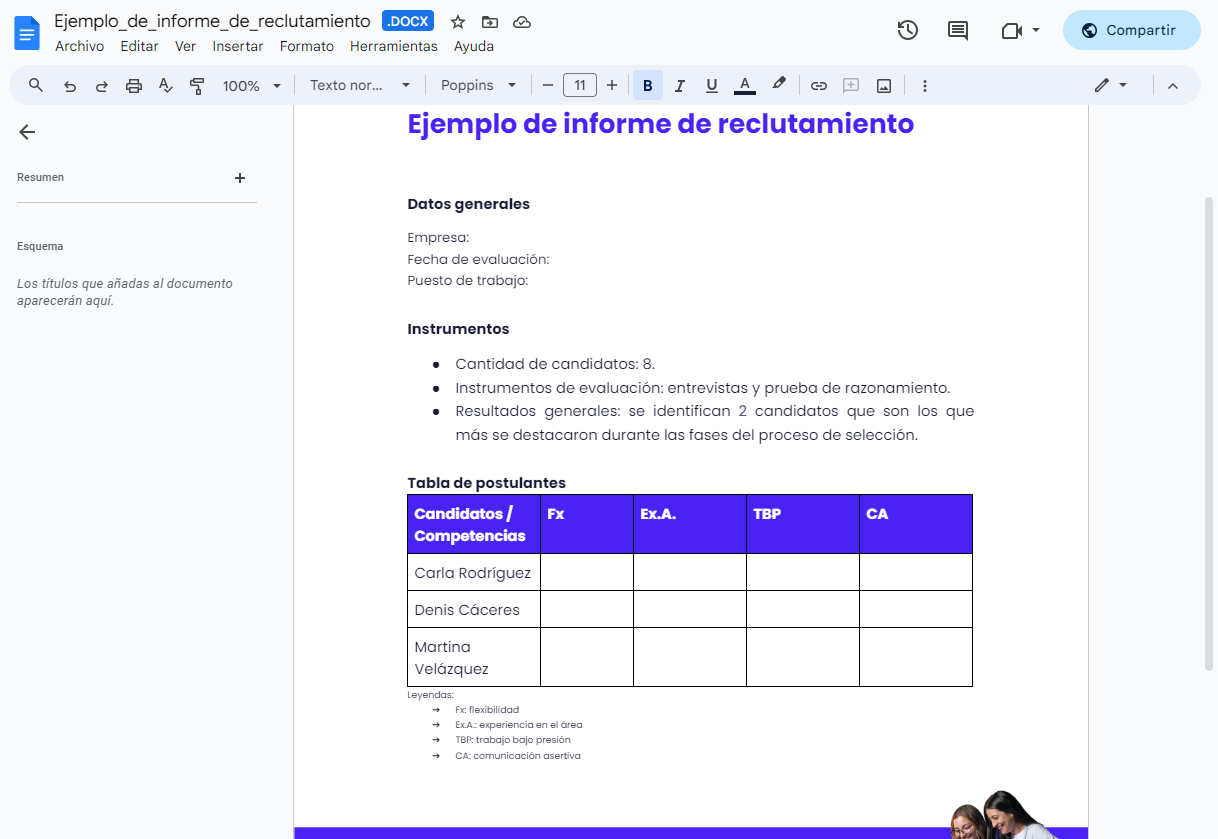Click the Compartir button
Viewport: 1218px width, 839px height.
coord(1131,30)
